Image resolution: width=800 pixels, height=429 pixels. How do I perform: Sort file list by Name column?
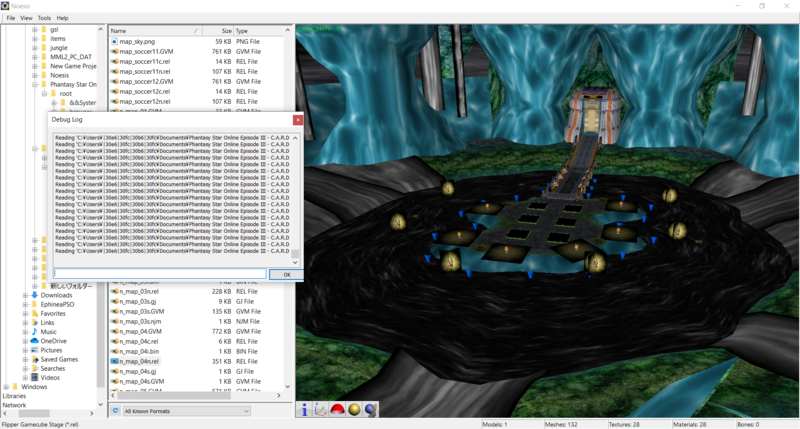pos(155,31)
